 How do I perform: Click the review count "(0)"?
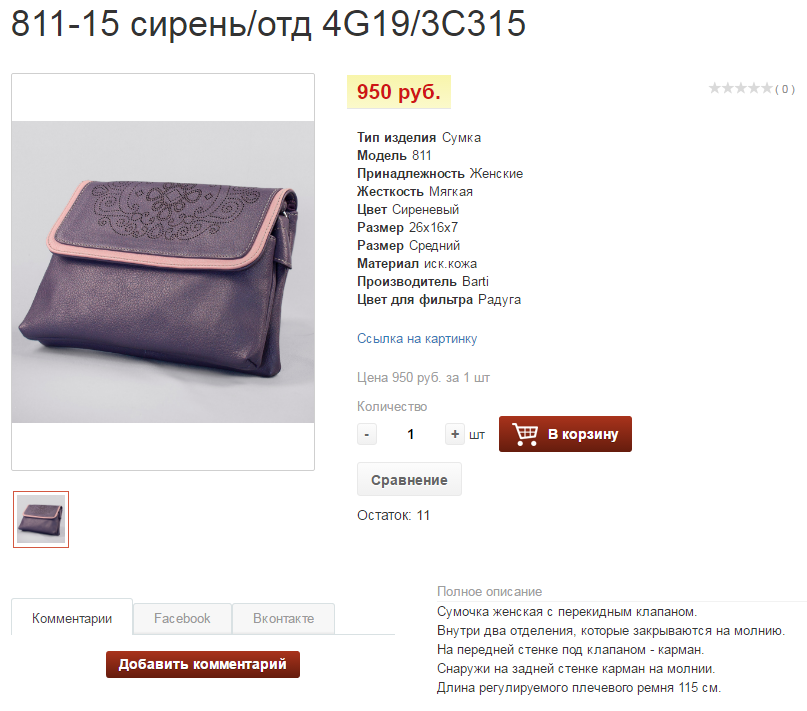pos(785,89)
